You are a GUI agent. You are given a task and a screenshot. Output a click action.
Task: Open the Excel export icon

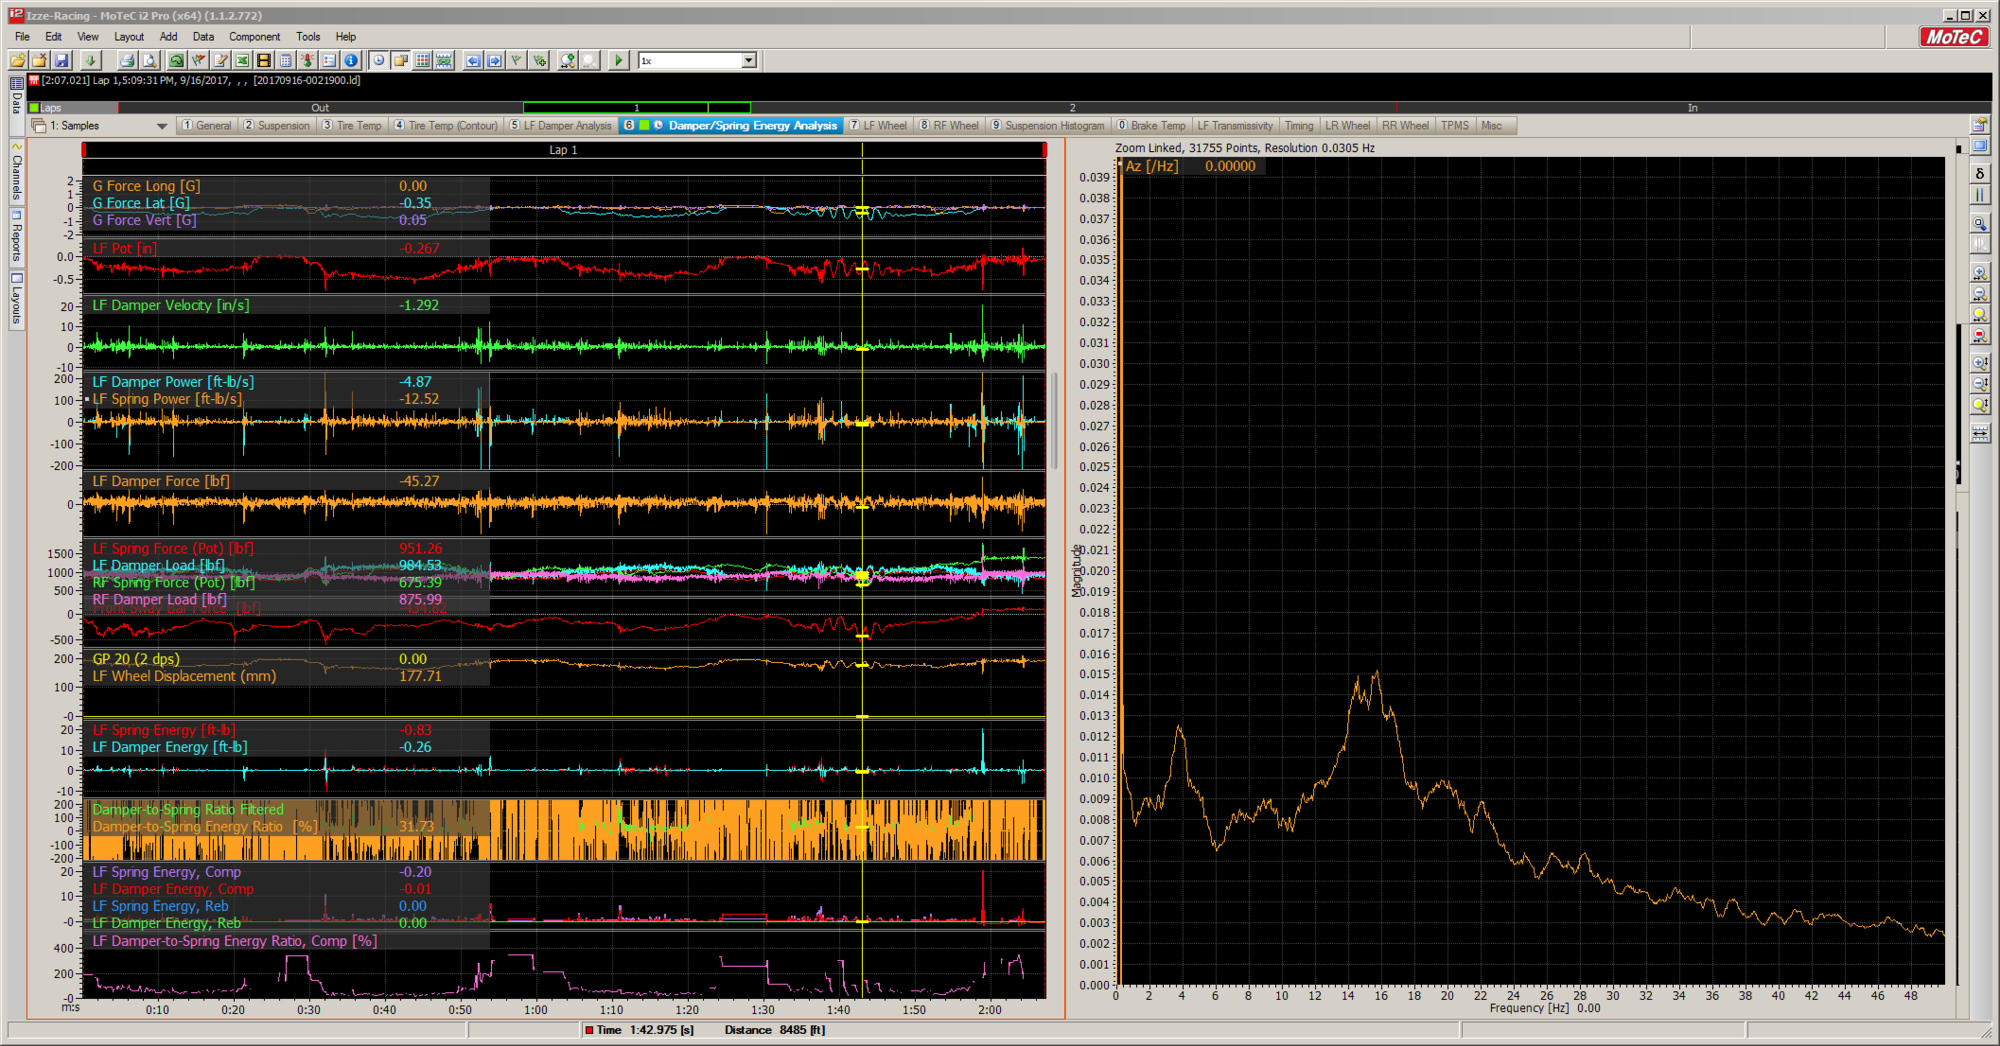coord(242,61)
